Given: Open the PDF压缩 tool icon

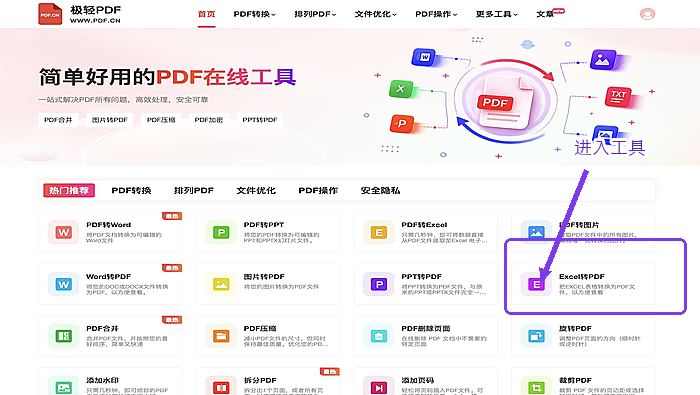Looking at the screenshot, I should click(x=221, y=336).
